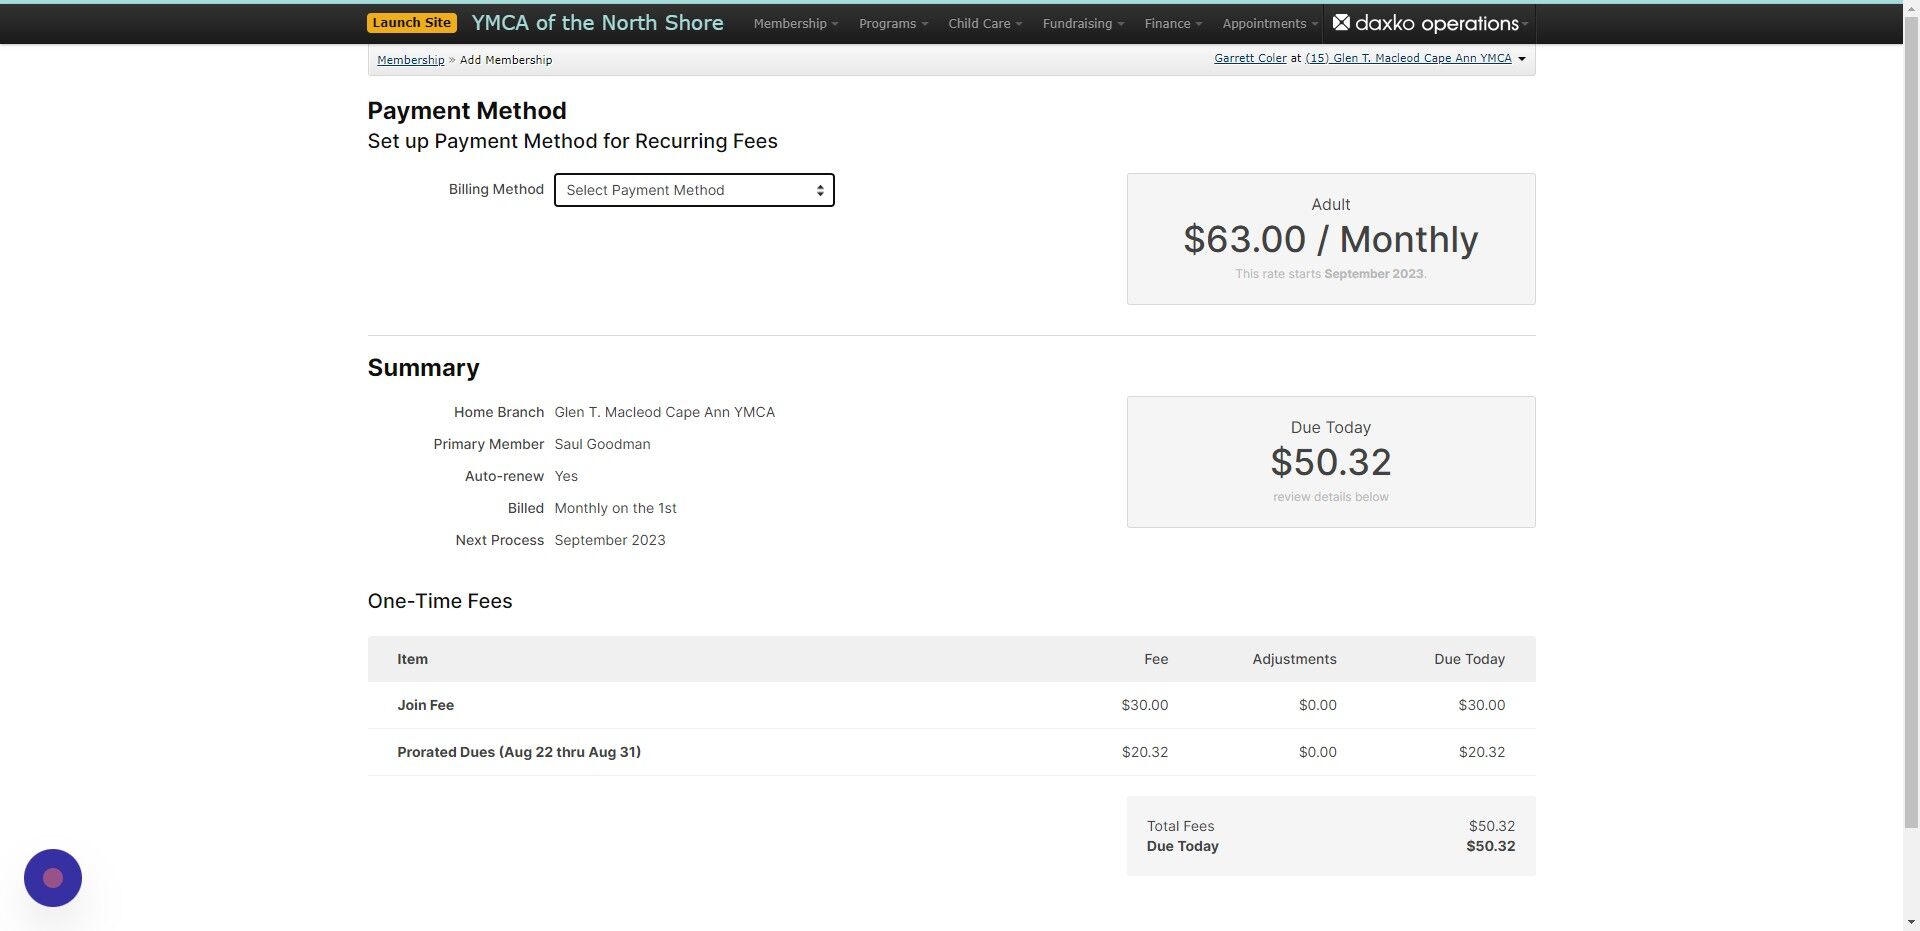The height and width of the screenshot is (931, 1920).
Task: Click the daxko operations logo
Action: pyautogui.click(x=1426, y=23)
